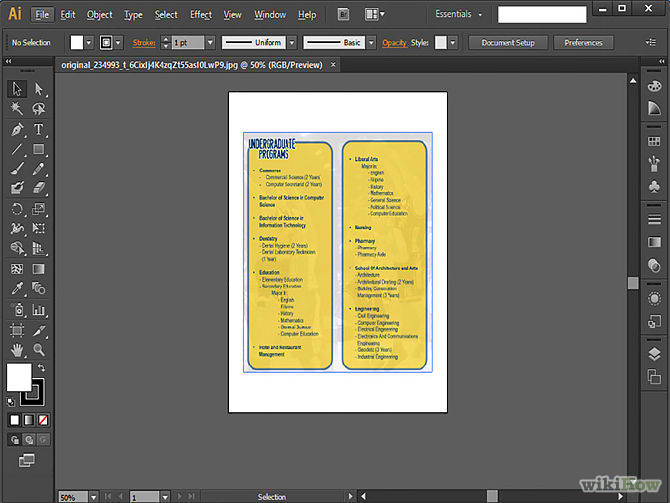Click Preferences button
This screenshot has height=503, width=670.
pyautogui.click(x=583, y=43)
